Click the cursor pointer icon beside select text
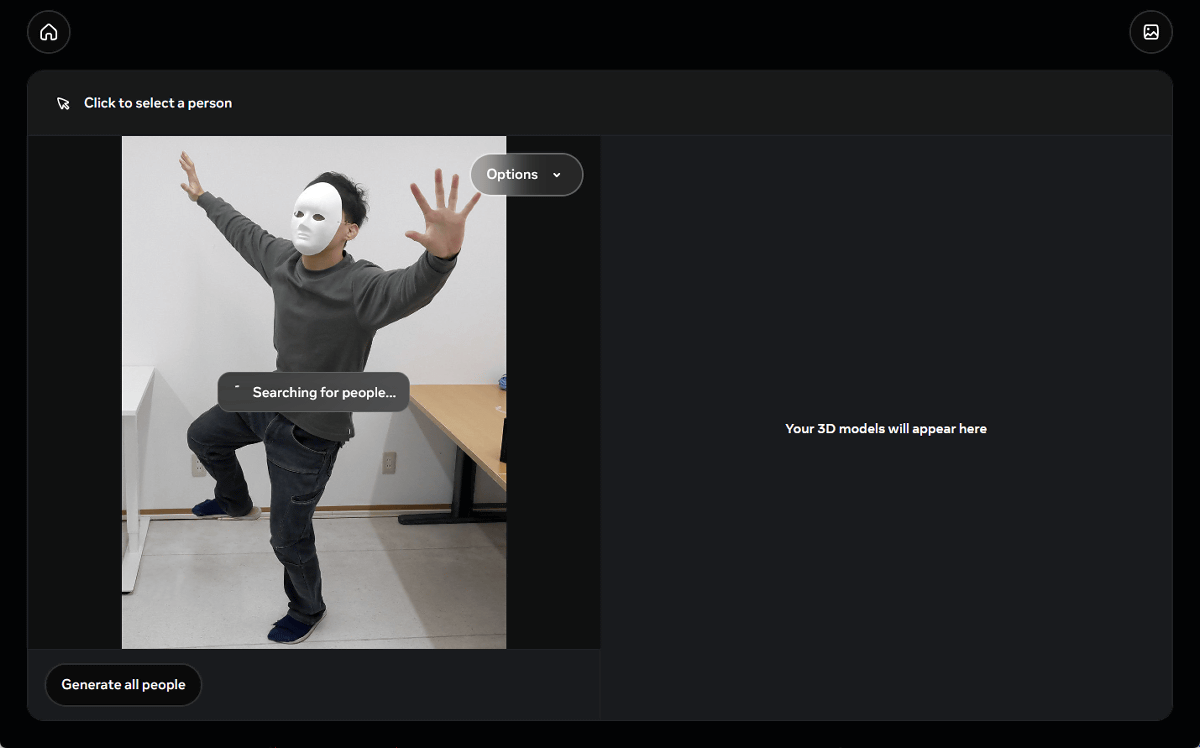 64,103
